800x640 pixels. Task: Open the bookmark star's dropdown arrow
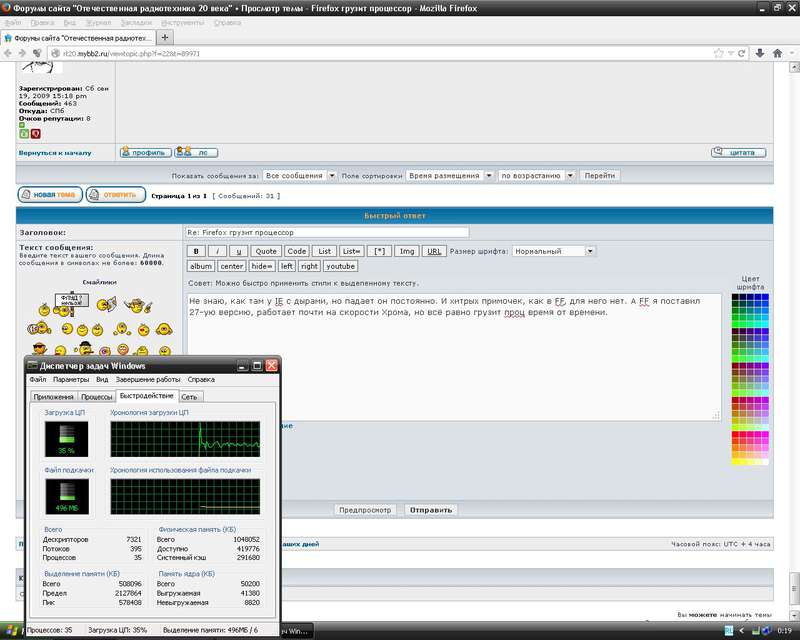pyautogui.click(x=730, y=53)
